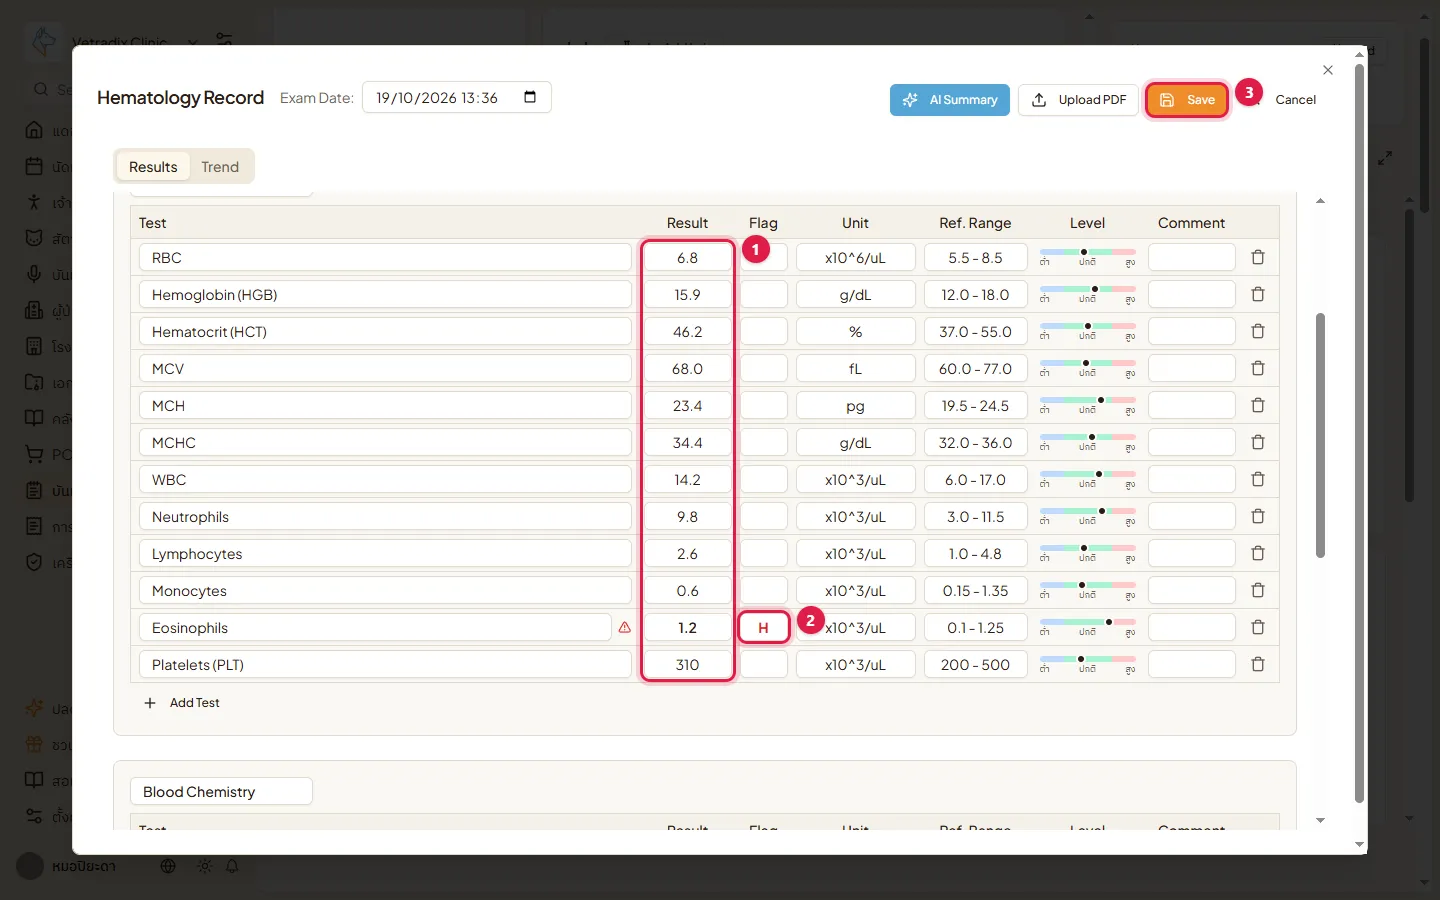This screenshot has width=1440, height=900.
Task: Click the Monocytes reference range 0.15 - 1.35
Action: pyautogui.click(x=976, y=590)
